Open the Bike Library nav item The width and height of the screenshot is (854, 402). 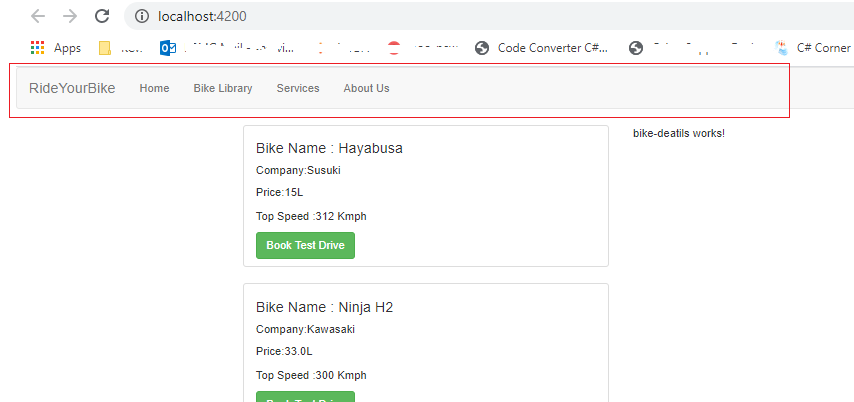pos(223,88)
